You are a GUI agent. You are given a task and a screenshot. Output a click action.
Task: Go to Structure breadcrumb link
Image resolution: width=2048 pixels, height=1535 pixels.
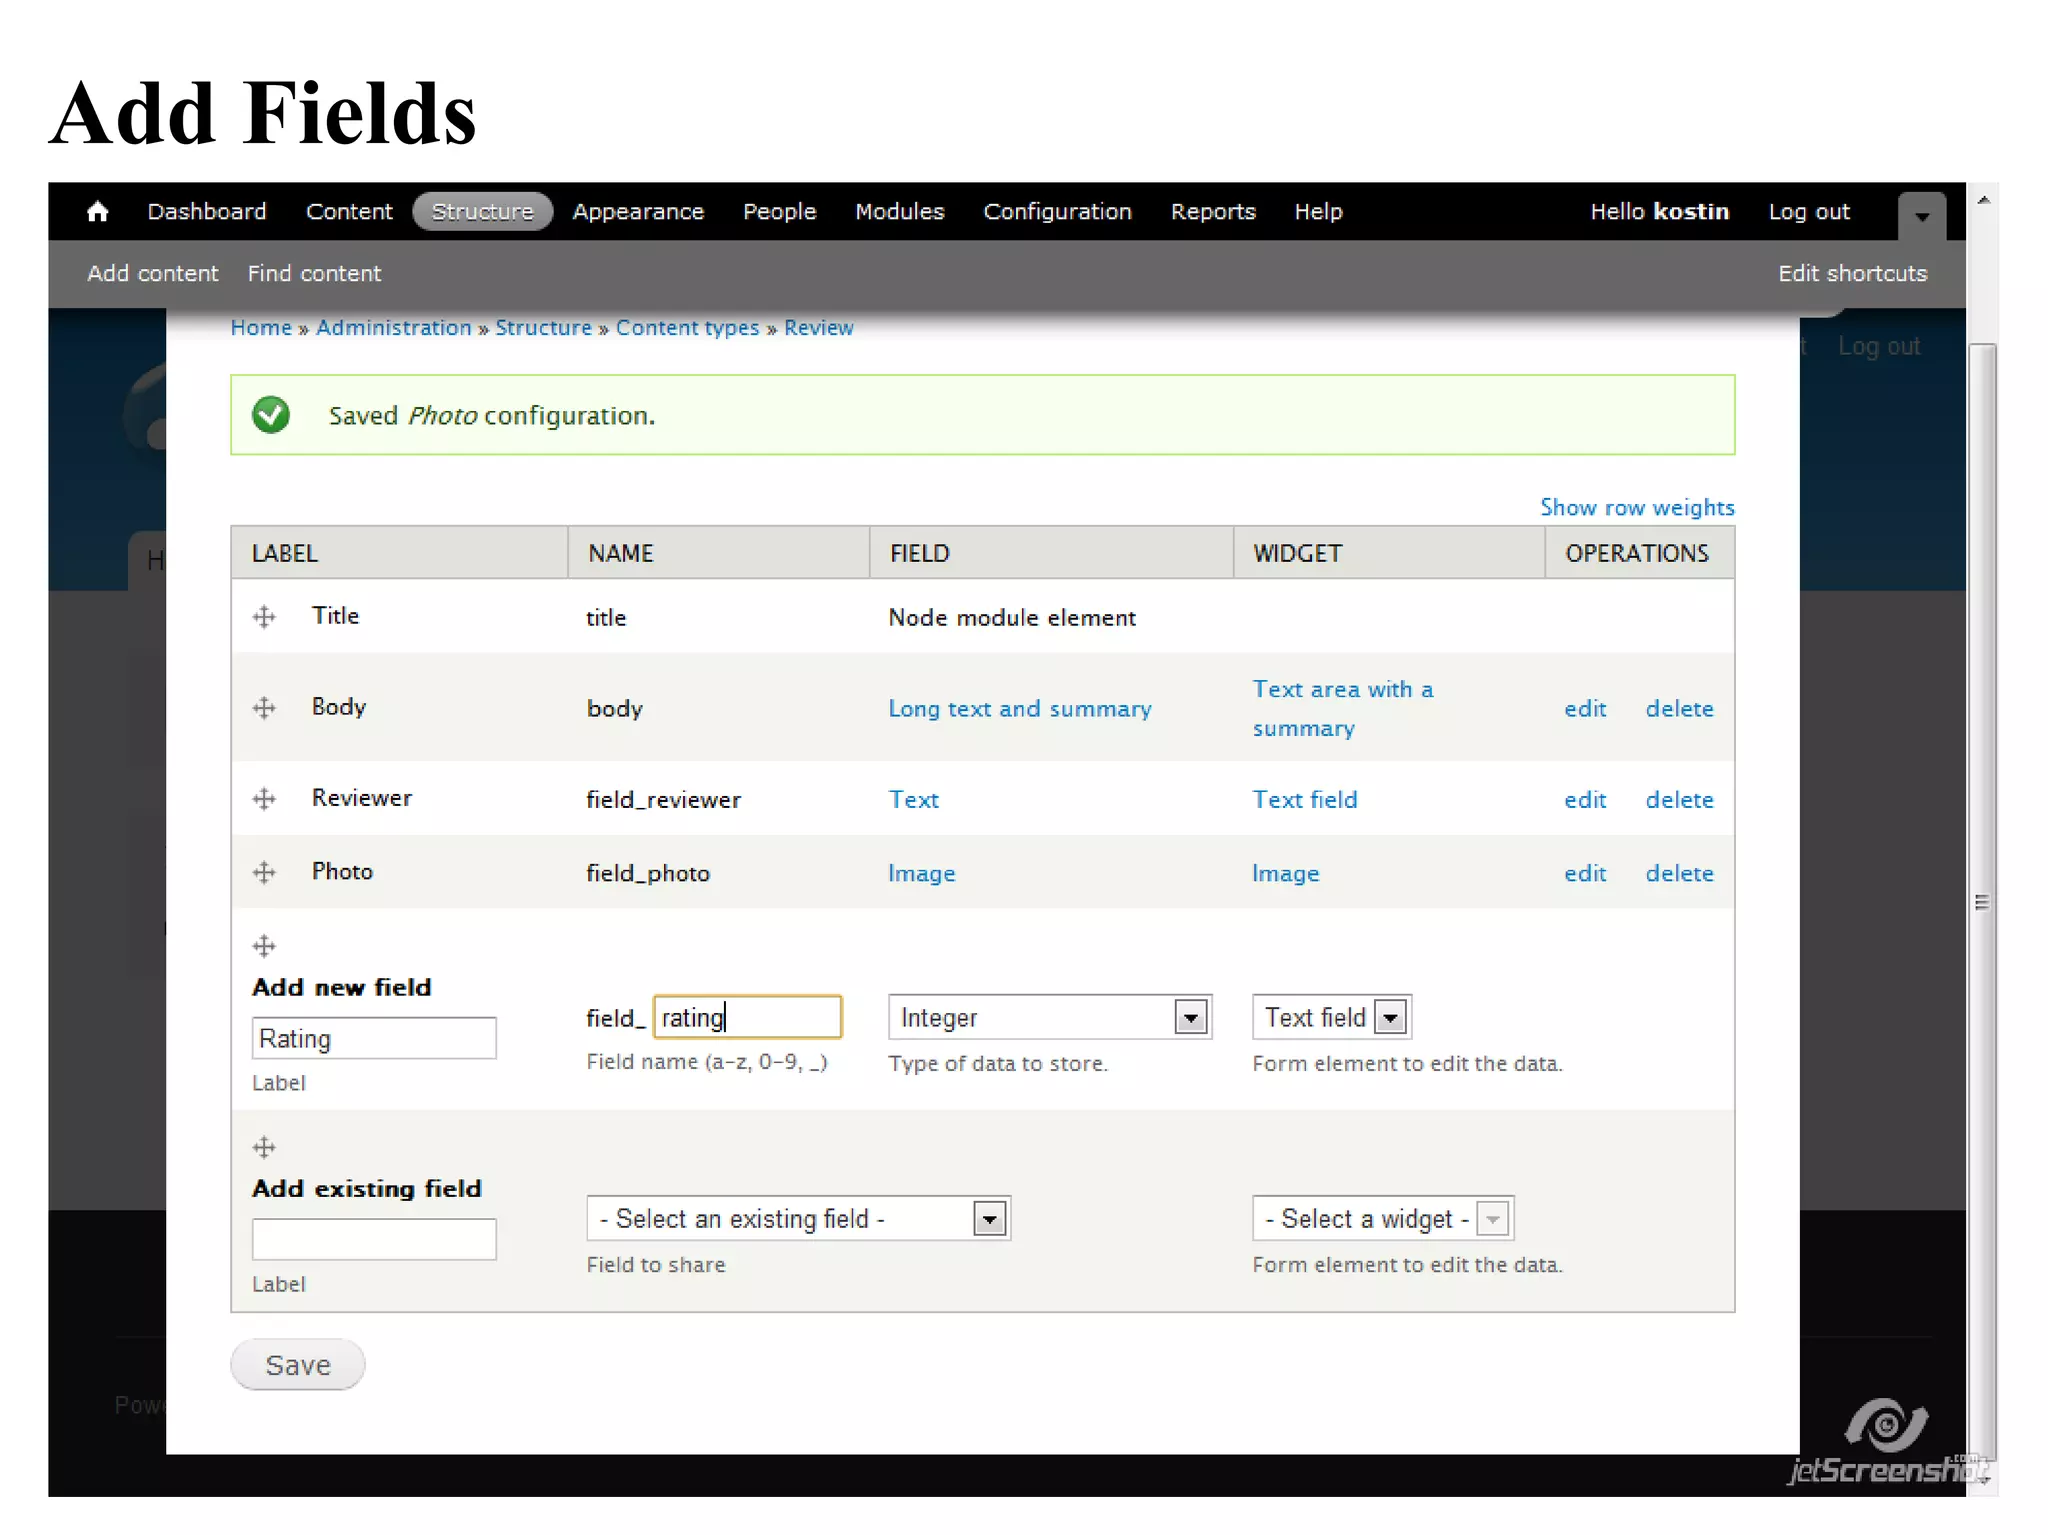pyautogui.click(x=543, y=328)
